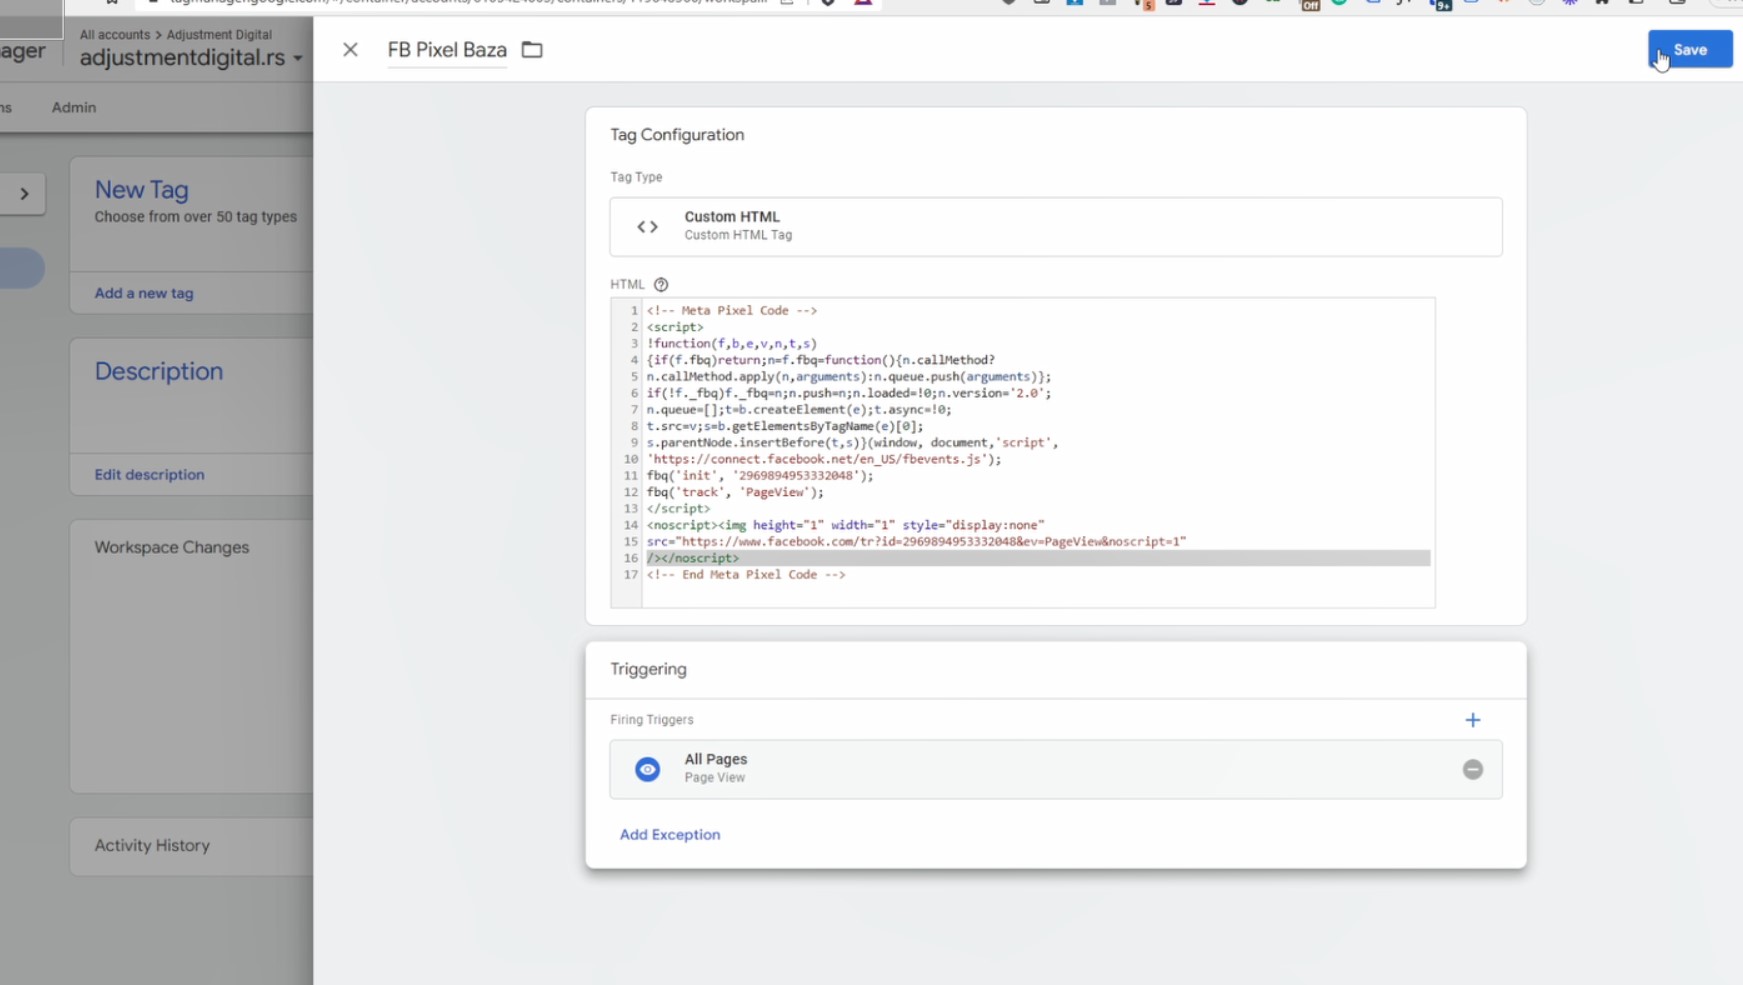Click the All Pages trigger eye icon
This screenshot has width=1743, height=985.
click(648, 769)
